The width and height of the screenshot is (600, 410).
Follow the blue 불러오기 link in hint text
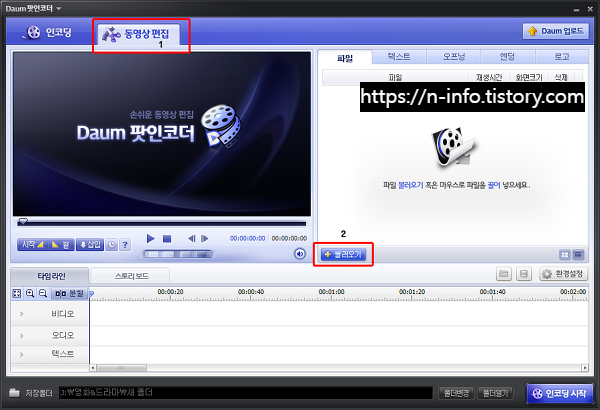tap(411, 185)
